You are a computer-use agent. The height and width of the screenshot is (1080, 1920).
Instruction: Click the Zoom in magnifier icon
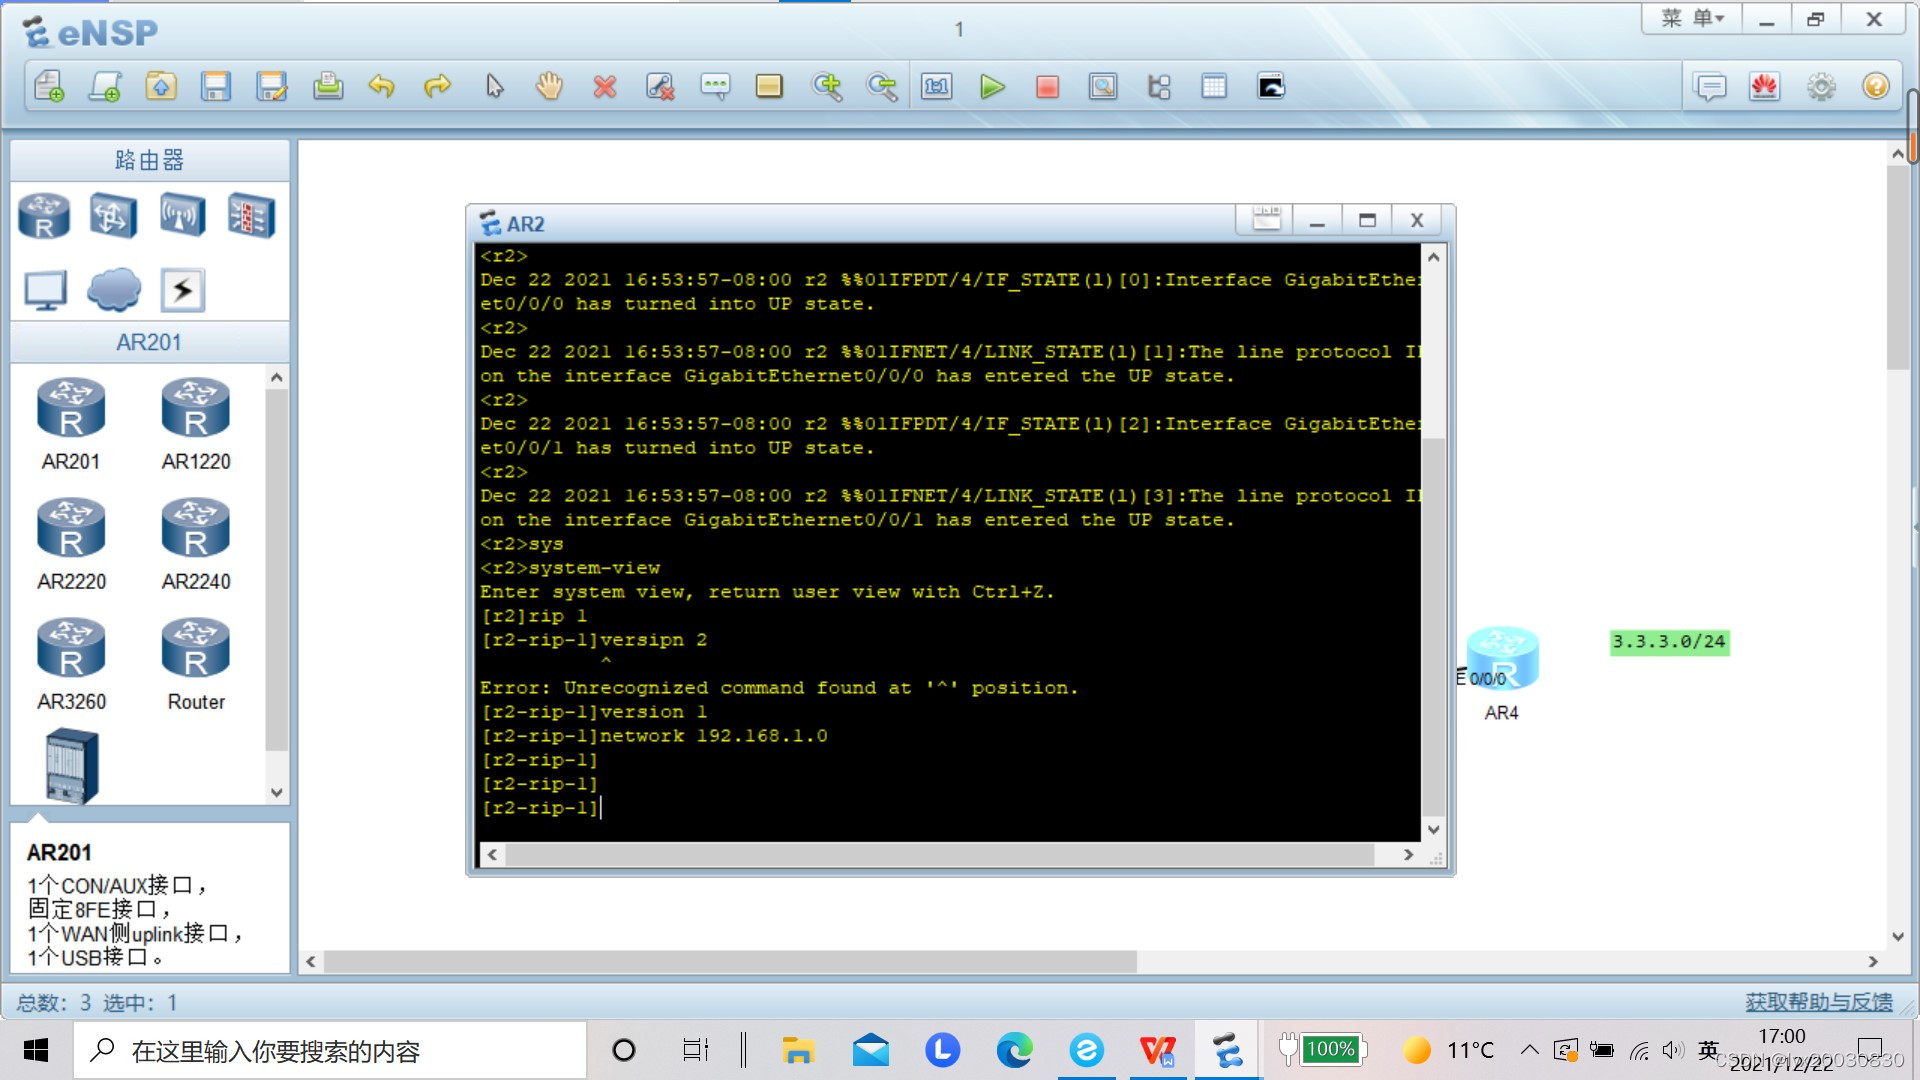827,87
